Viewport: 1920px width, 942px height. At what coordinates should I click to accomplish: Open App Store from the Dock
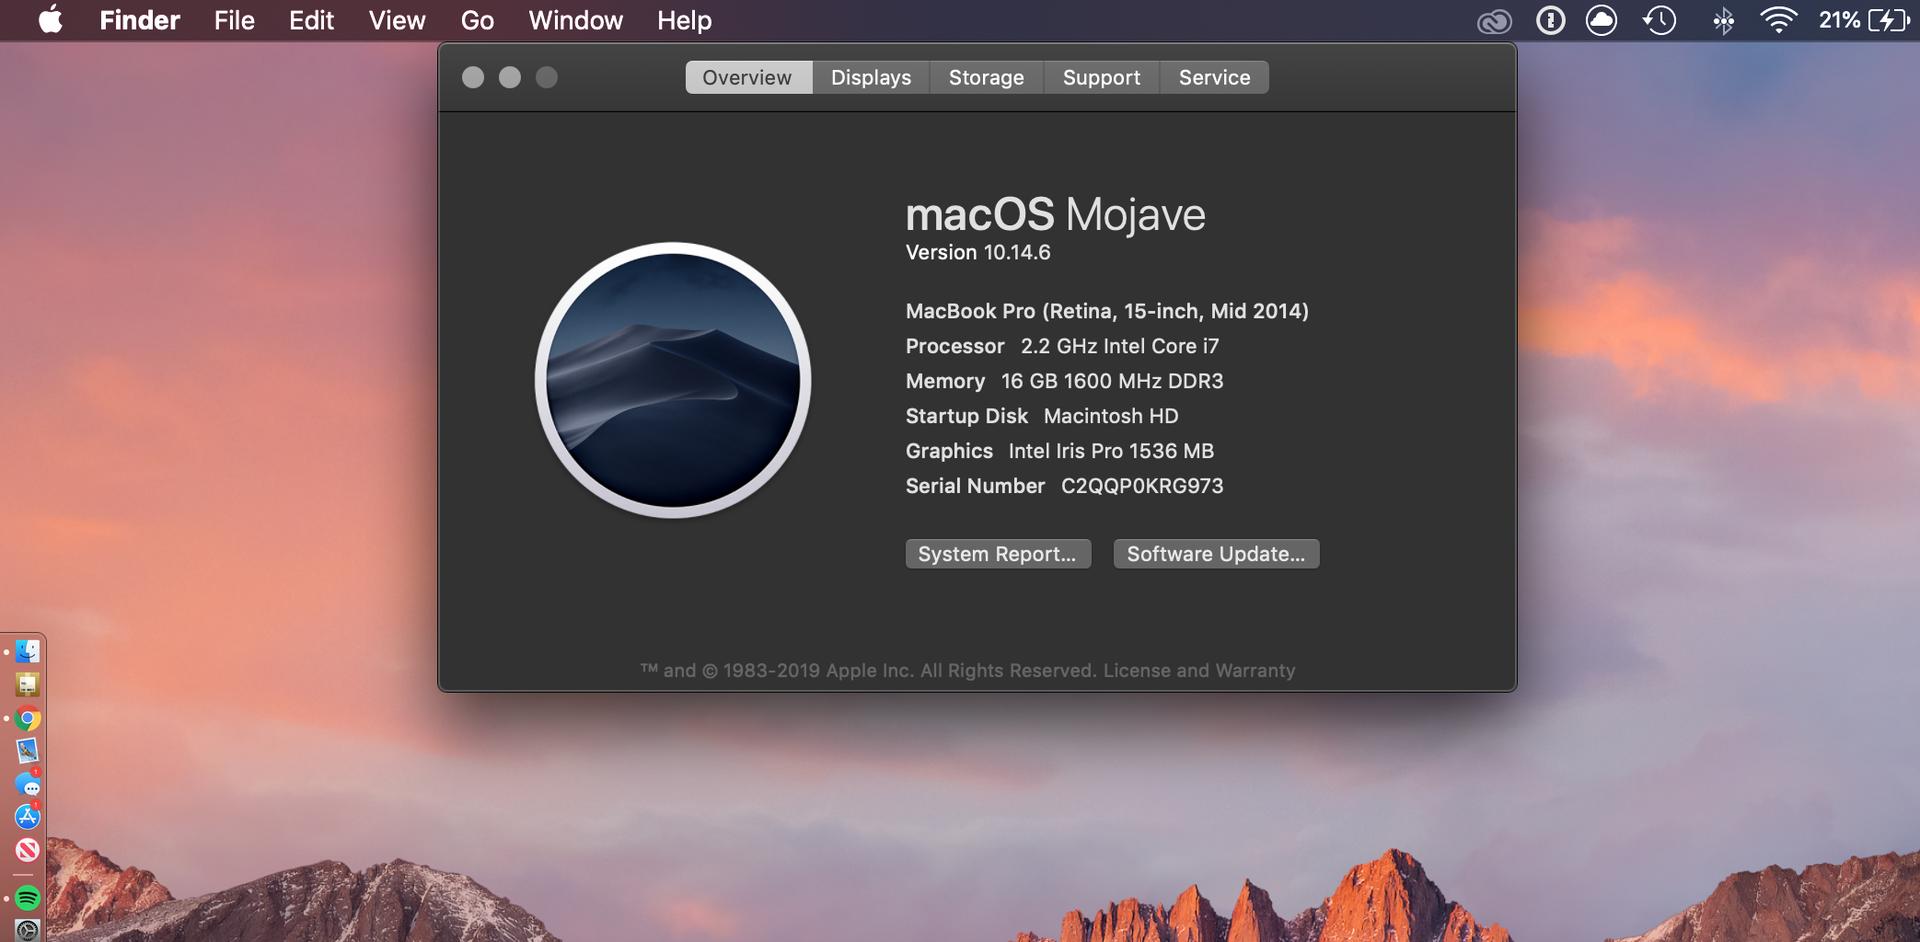tap(27, 817)
